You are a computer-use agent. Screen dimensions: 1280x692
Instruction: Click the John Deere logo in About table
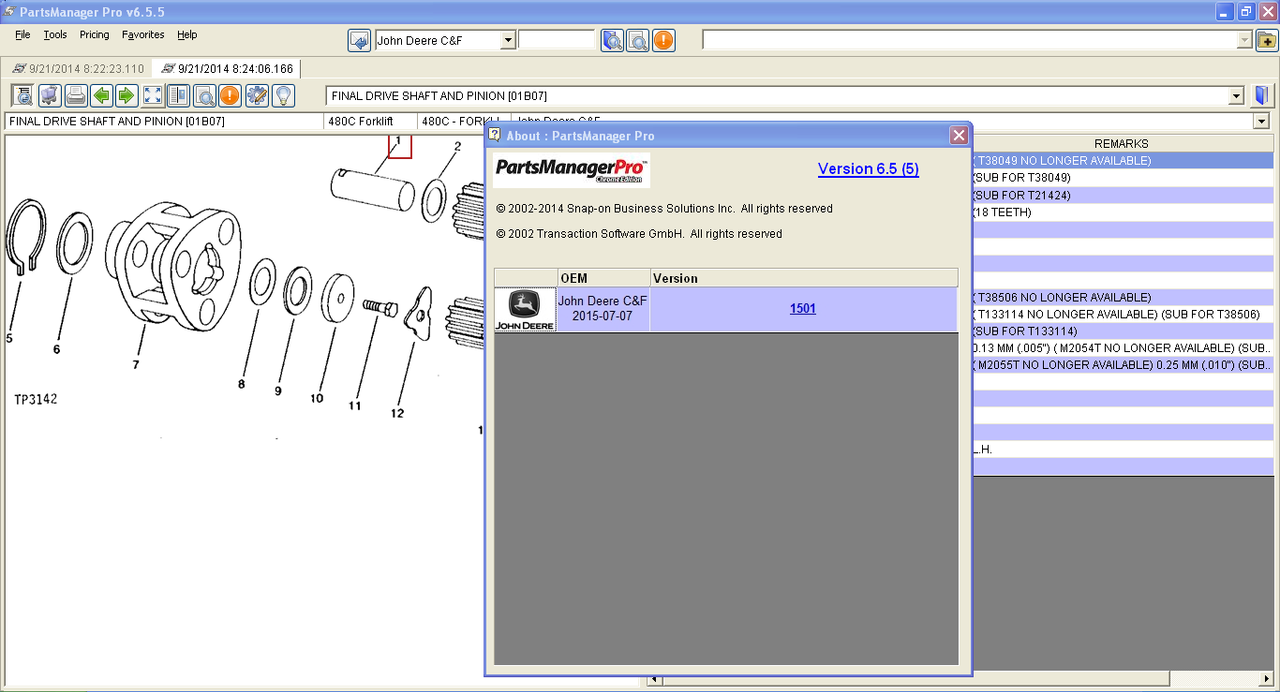coord(525,310)
